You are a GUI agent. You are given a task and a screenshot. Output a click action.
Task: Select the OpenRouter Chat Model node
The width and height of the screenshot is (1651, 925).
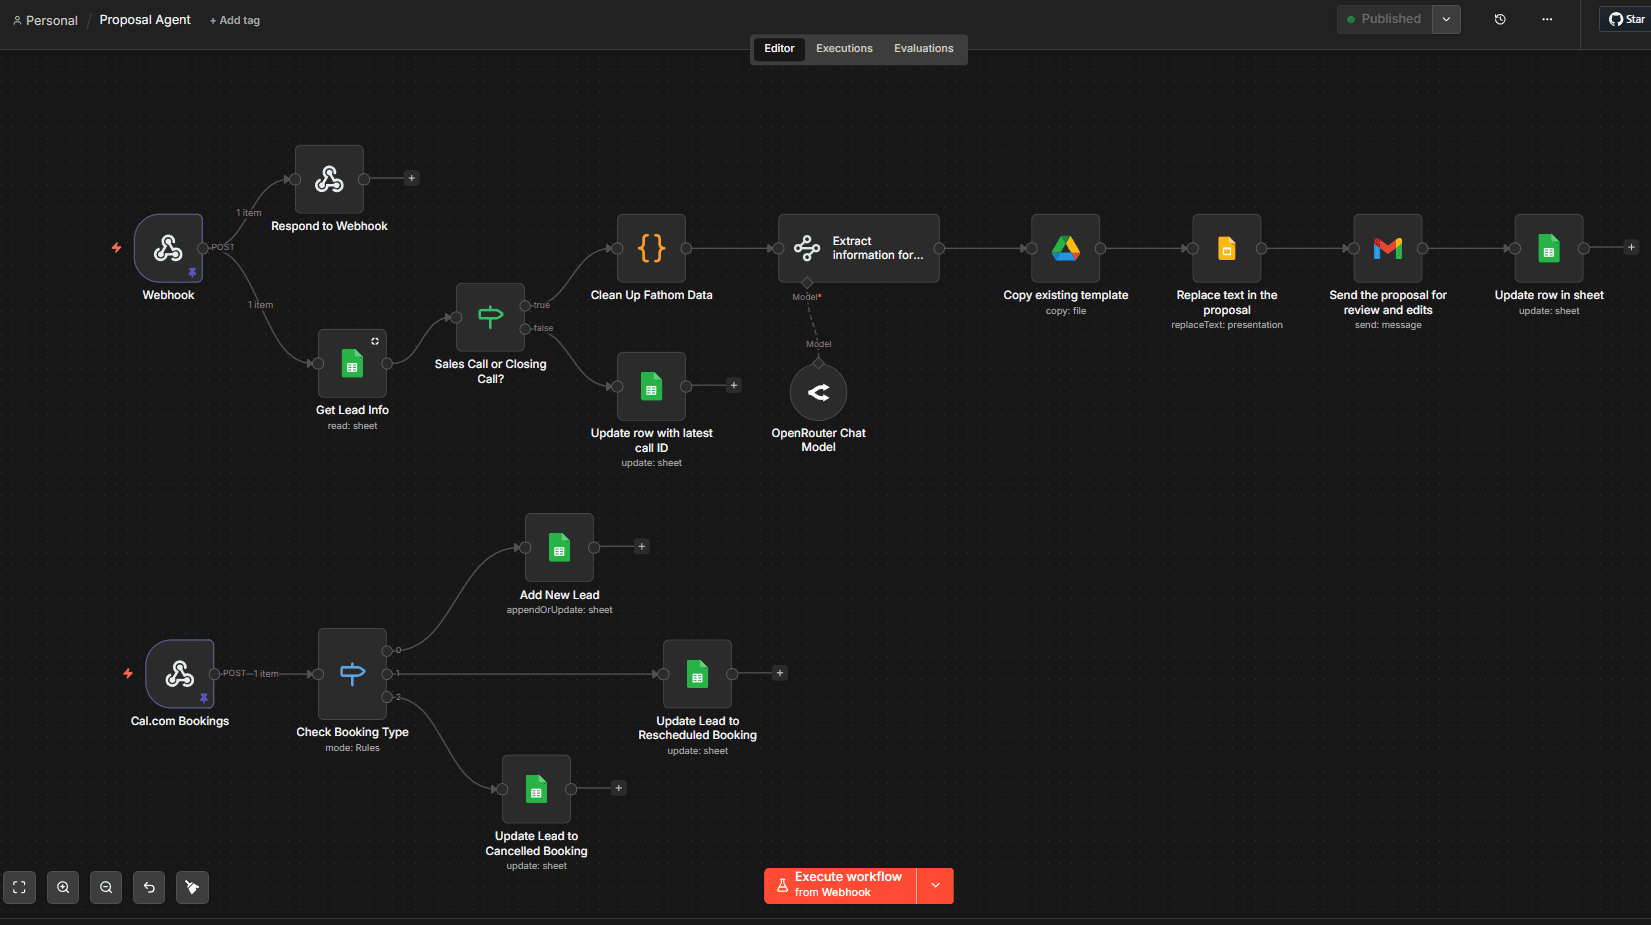coord(818,392)
